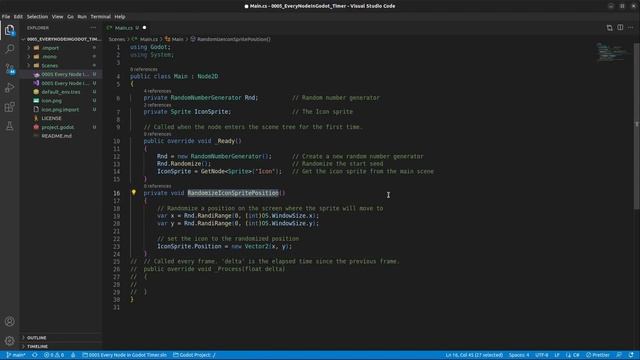Click the main branch indicator in status bar
The image size is (640, 360).
[16, 355]
